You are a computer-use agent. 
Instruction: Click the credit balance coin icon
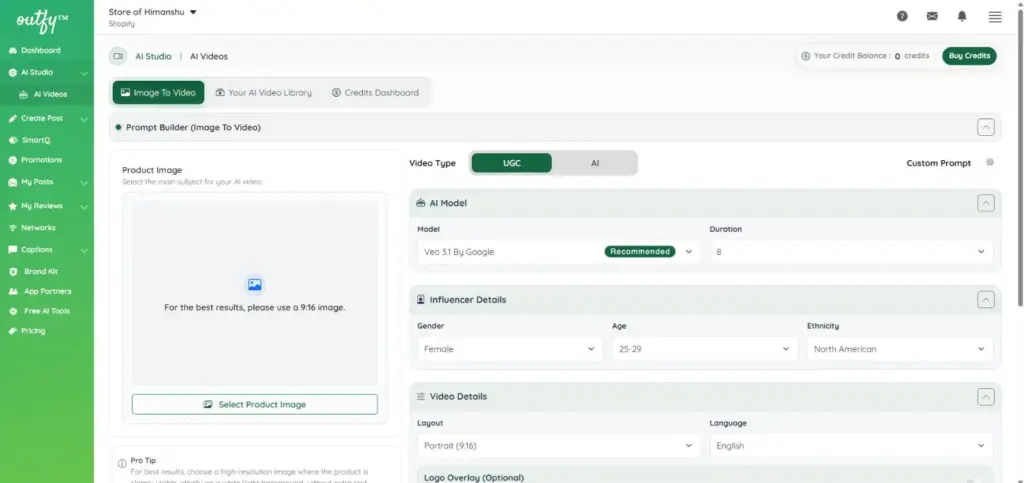point(805,56)
